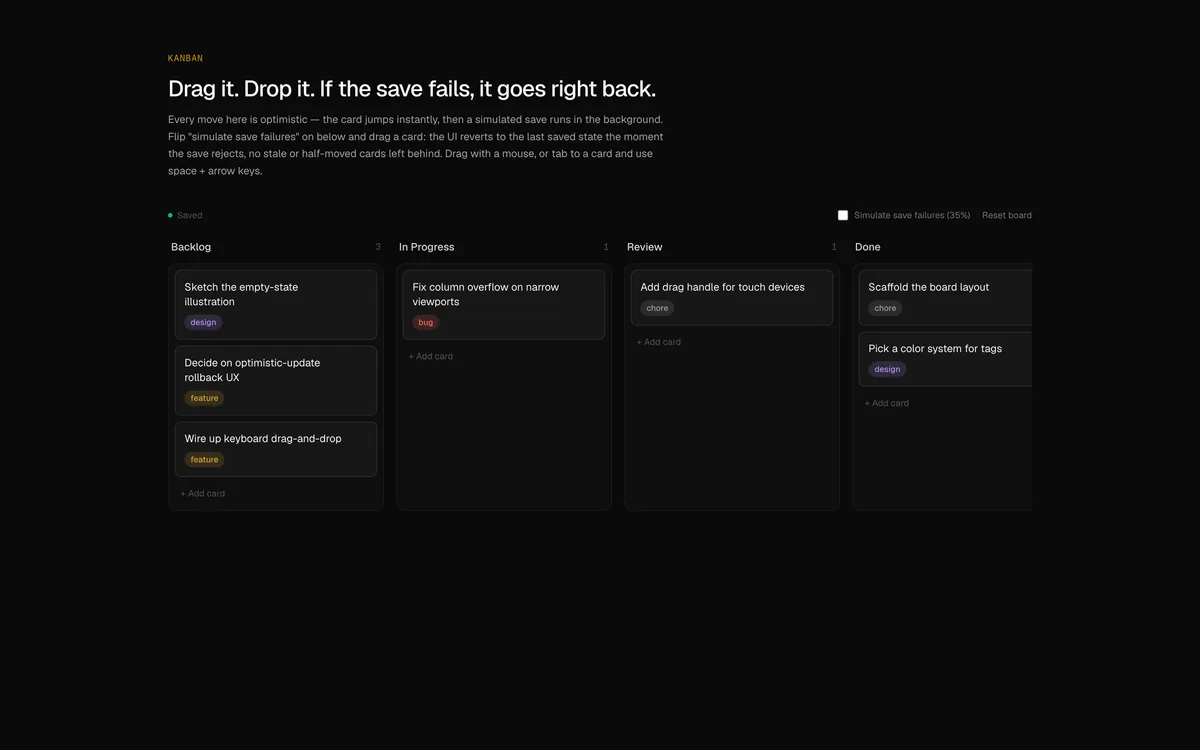
Task: Click the Backlog card count 3
Action: (378, 247)
